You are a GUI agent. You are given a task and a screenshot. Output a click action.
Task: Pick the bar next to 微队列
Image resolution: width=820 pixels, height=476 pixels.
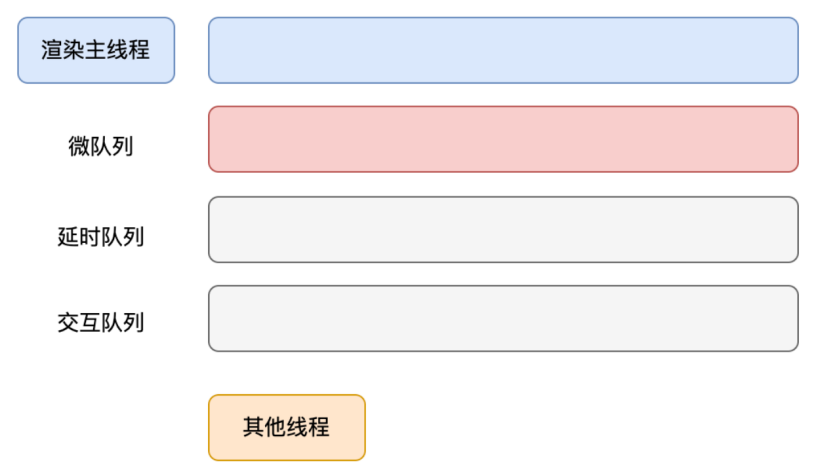(x=503, y=139)
